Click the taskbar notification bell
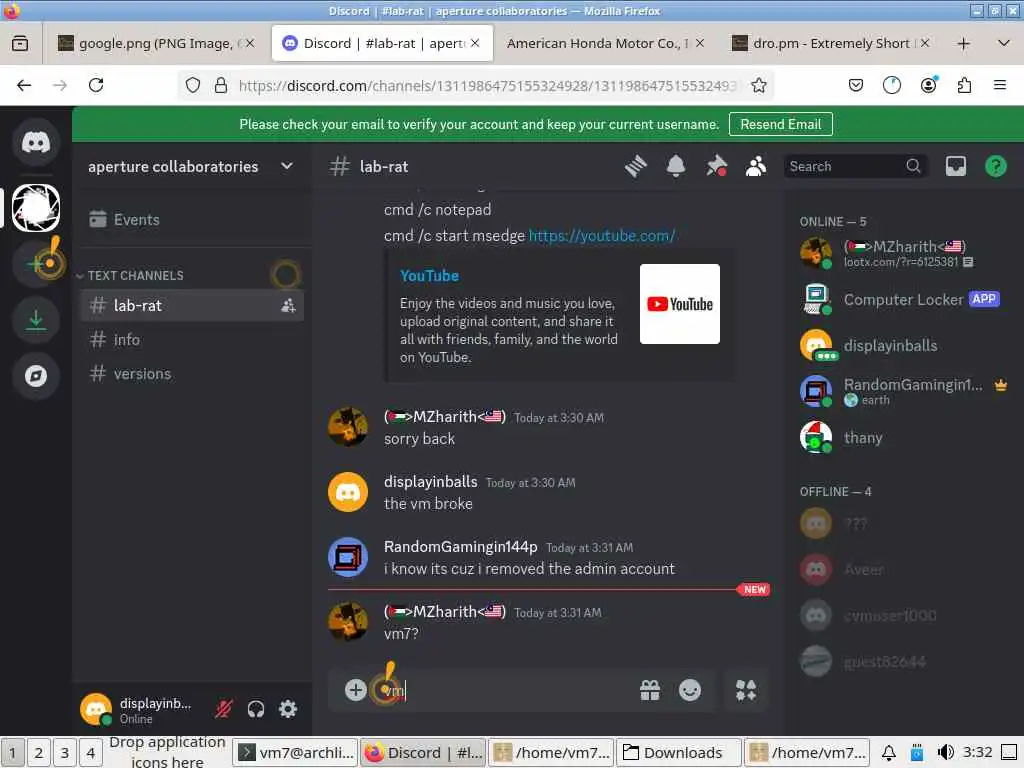The width and height of the screenshot is (1024, 768). click(889, 753)
